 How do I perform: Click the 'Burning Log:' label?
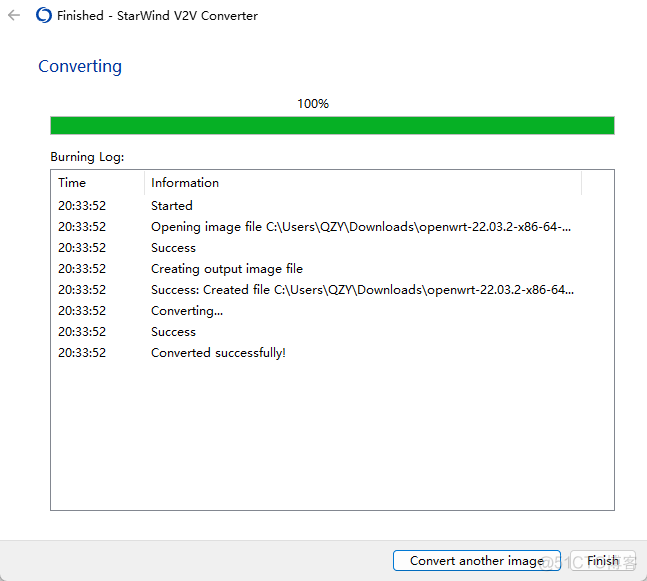(87, 157)
